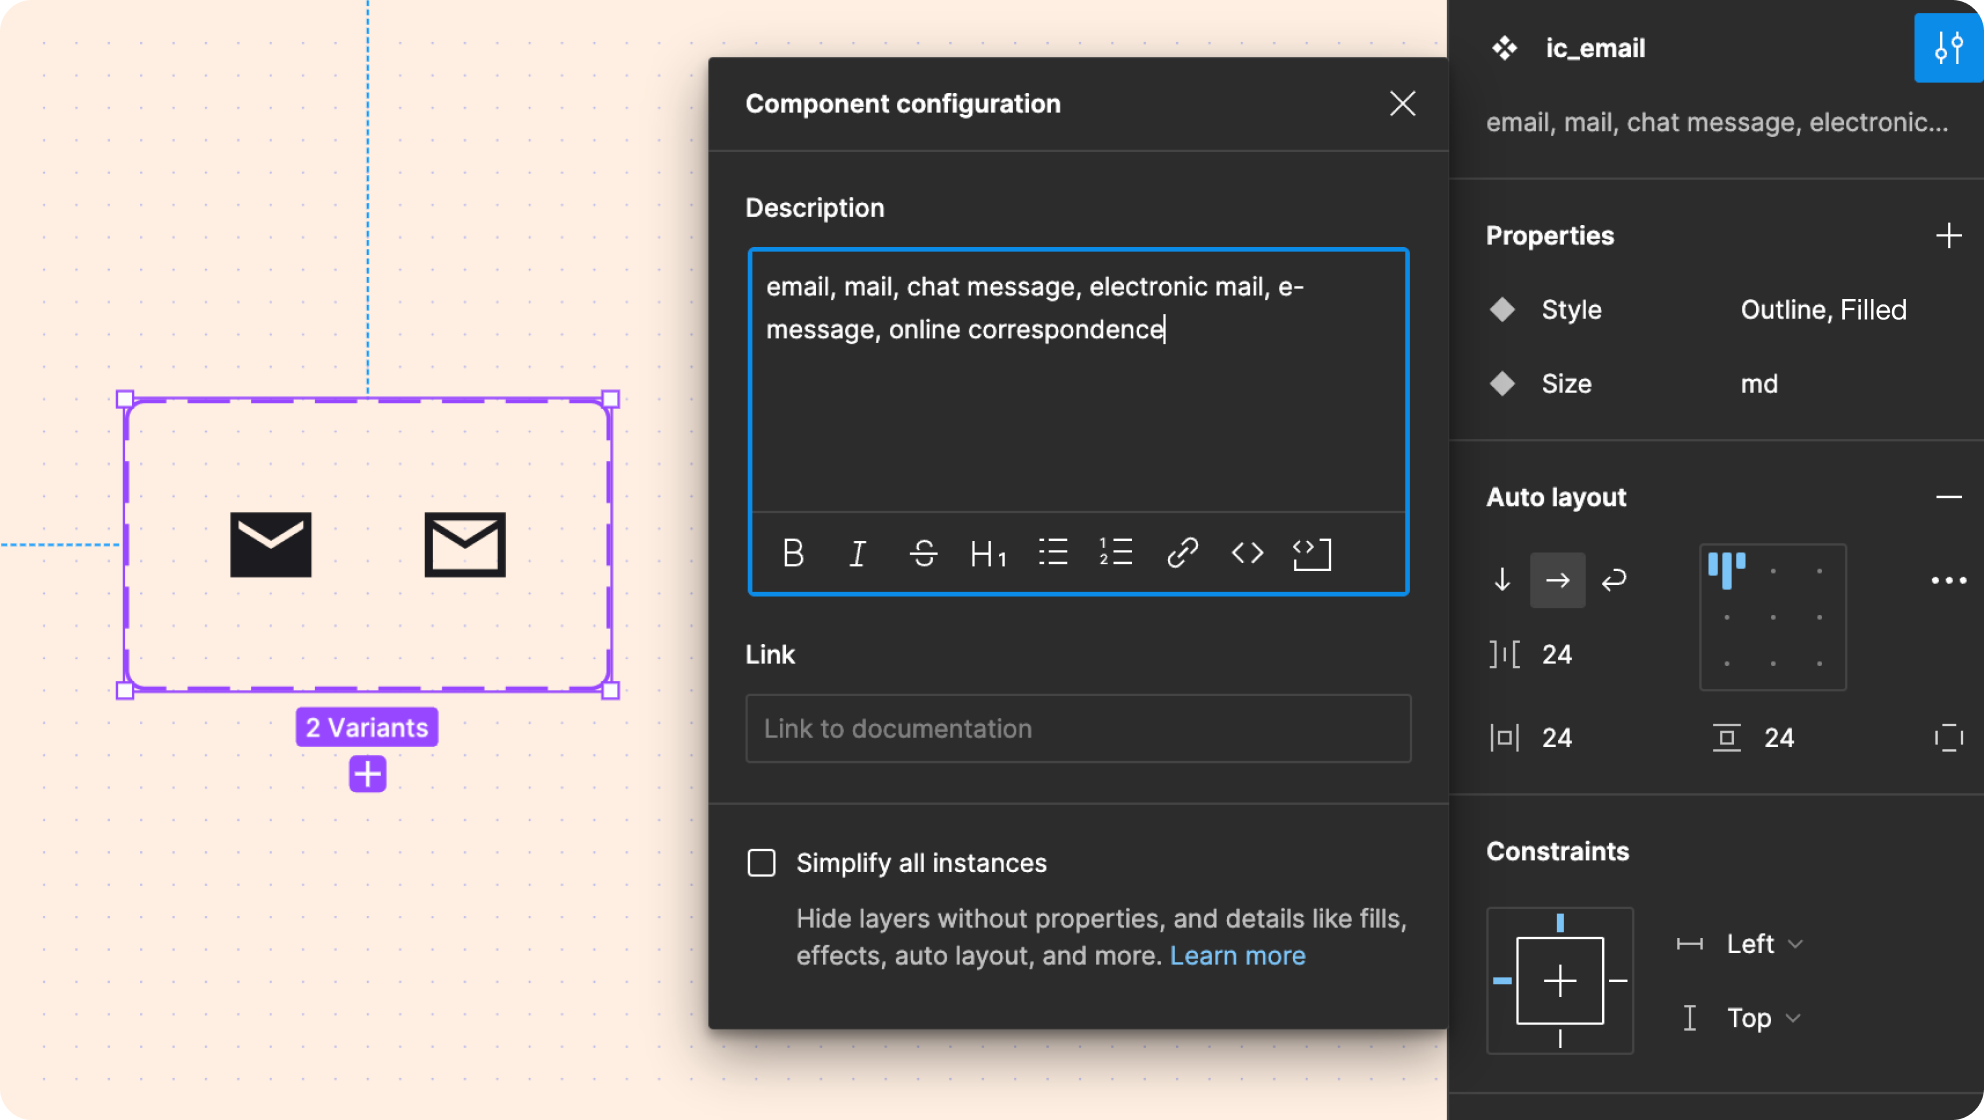Insert code block in description
Viewport: 1984px width, 1120px height.
(x=1312, y=553)
